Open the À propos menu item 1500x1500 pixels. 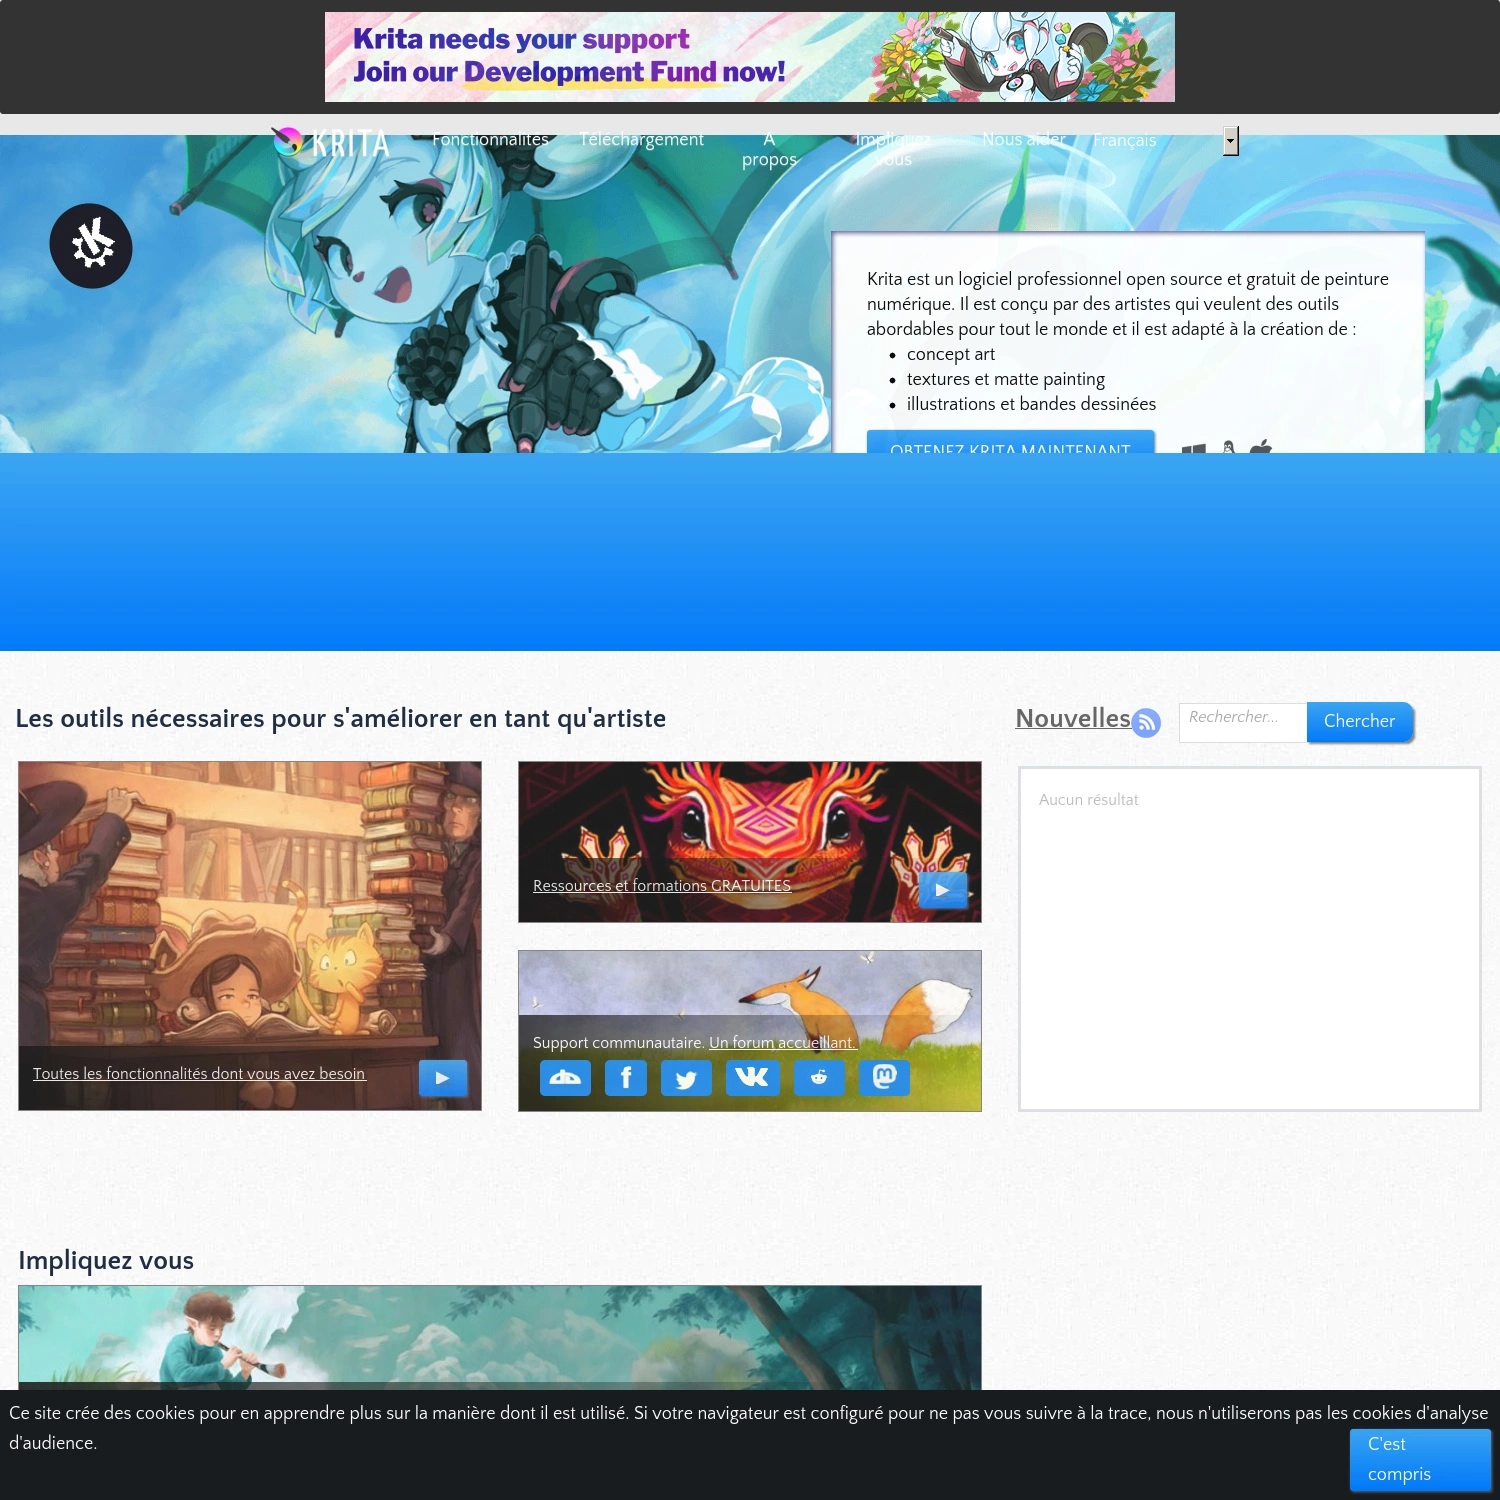pyautogui.click(x=769, y=149)
